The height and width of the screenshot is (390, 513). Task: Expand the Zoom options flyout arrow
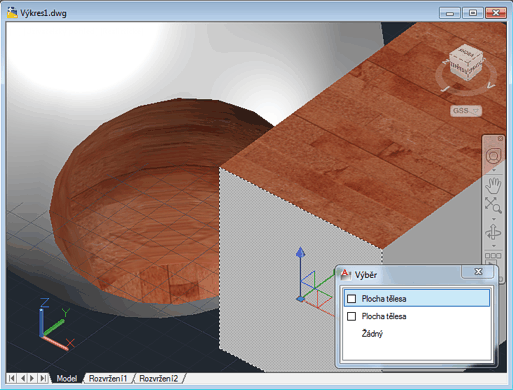coord(494,219)
